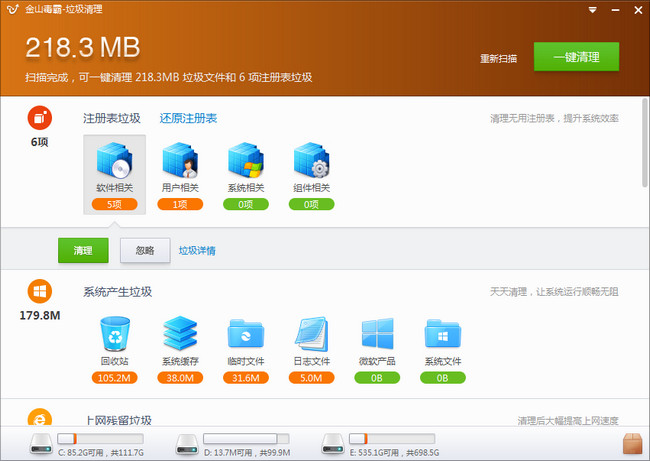
Task: Click the green 一键清理 button
Action: (576, 56)
